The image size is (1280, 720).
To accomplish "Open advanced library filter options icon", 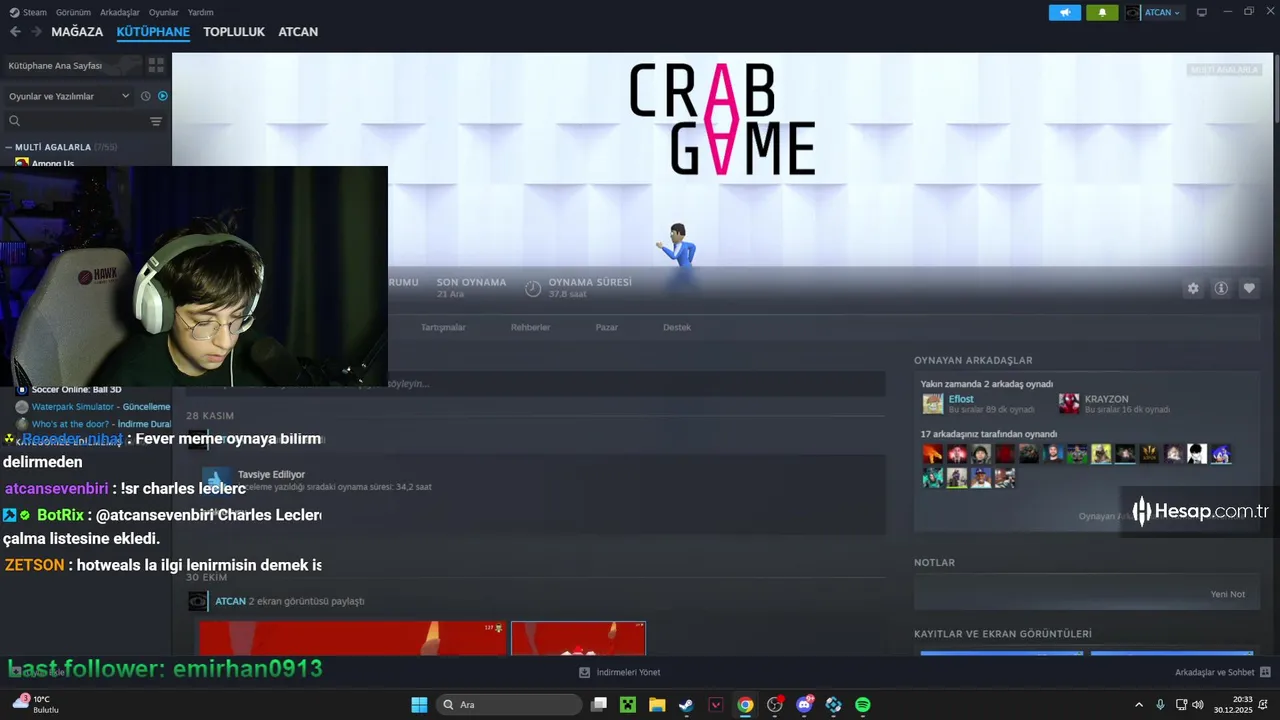I will point(156,121).
